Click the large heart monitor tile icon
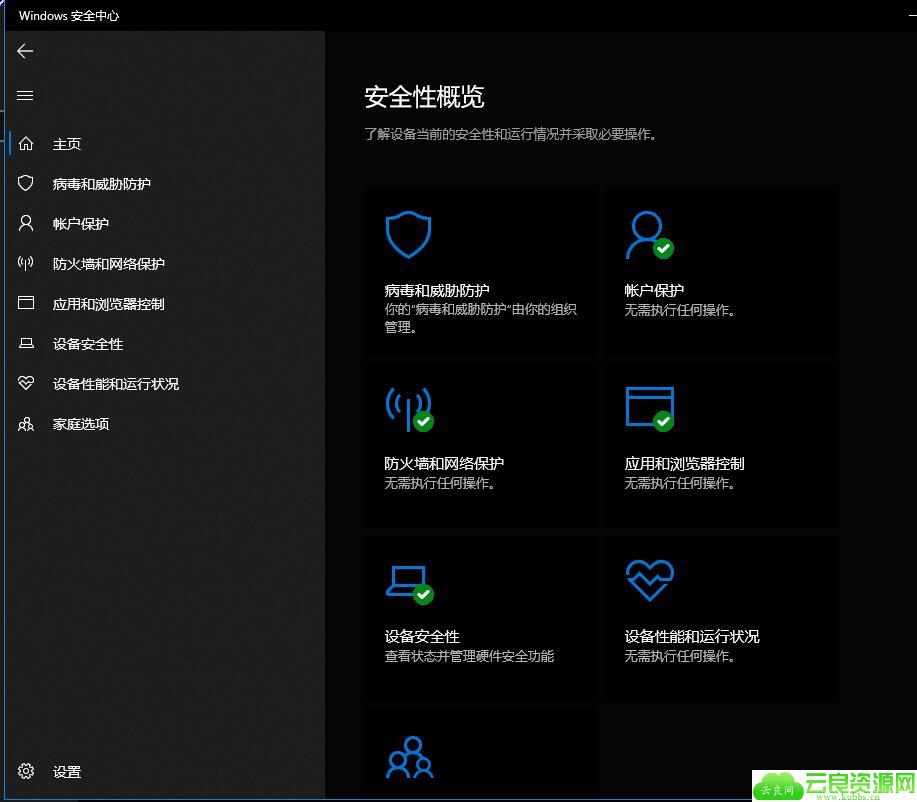917x802 pixels. (650, 580)
